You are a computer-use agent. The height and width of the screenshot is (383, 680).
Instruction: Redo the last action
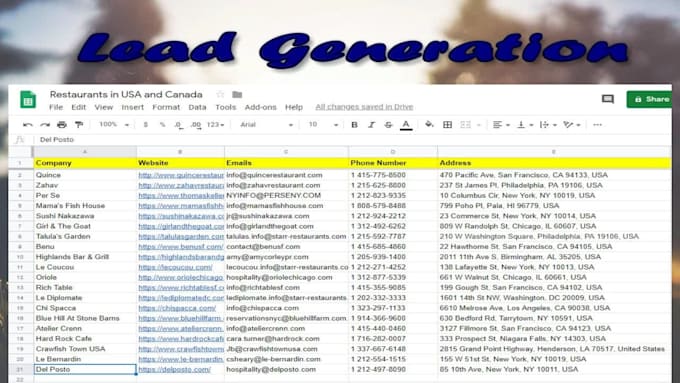coord(45,125)
